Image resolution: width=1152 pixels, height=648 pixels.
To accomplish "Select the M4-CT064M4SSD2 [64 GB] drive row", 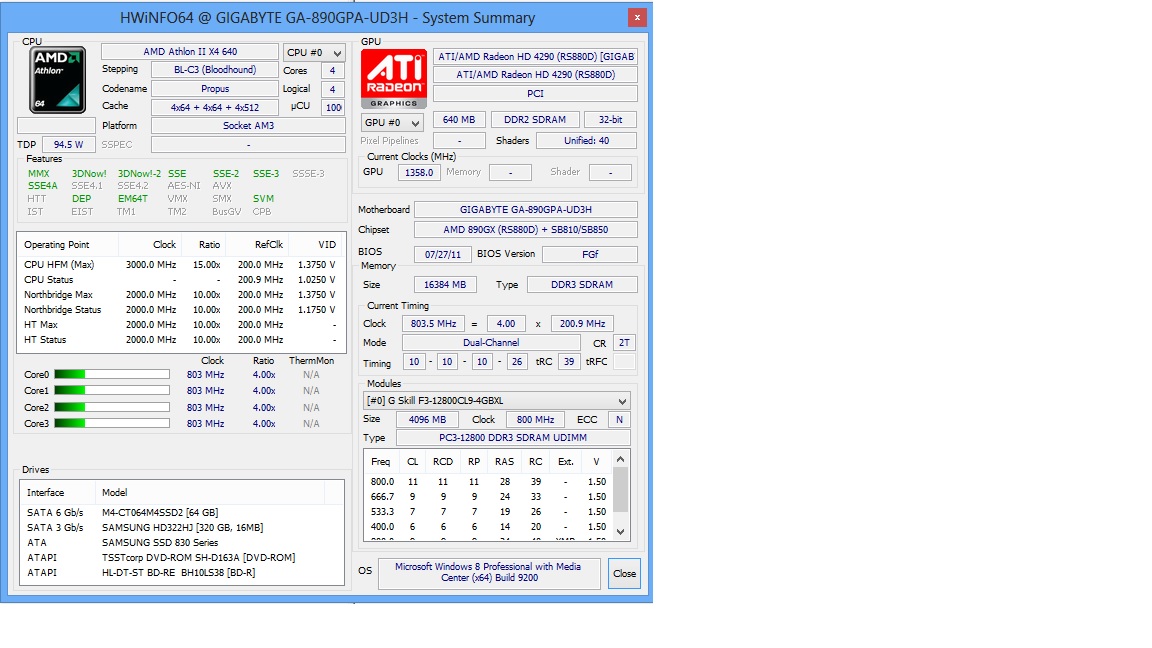I will click(181, 512).
